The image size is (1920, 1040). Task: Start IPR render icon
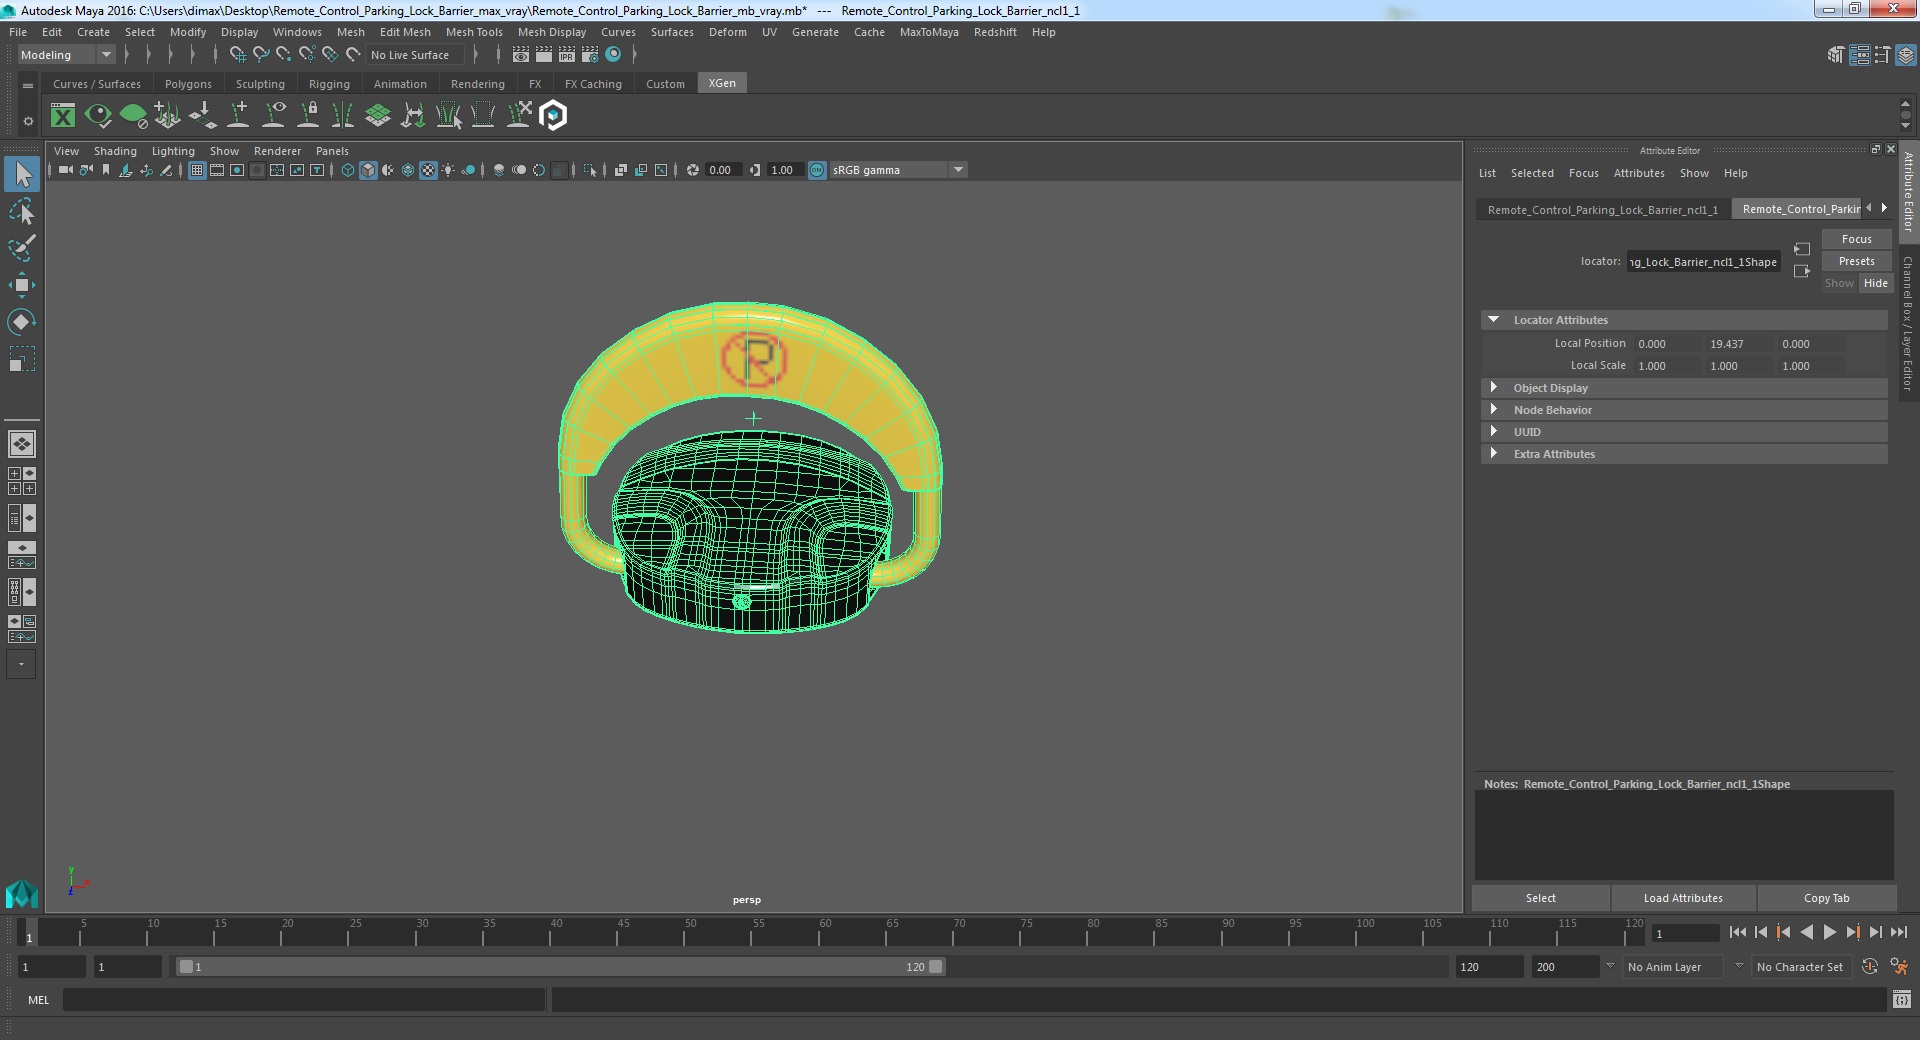coord(567,55)
